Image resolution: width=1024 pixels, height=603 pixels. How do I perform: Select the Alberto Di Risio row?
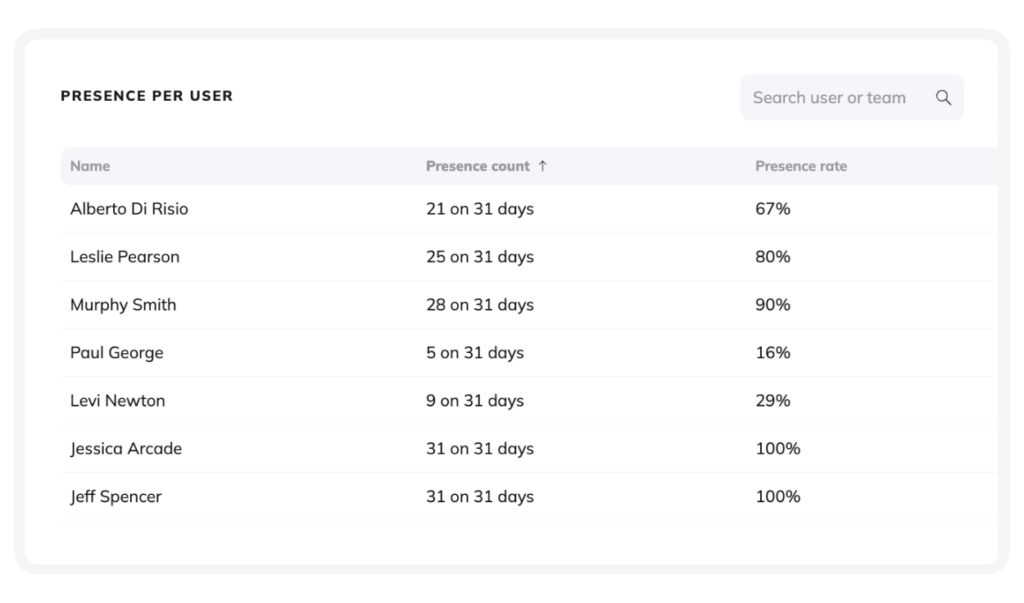[129, 209]
